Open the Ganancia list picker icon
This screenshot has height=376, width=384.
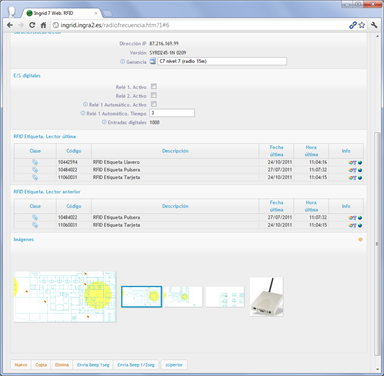tap(153, 61)
